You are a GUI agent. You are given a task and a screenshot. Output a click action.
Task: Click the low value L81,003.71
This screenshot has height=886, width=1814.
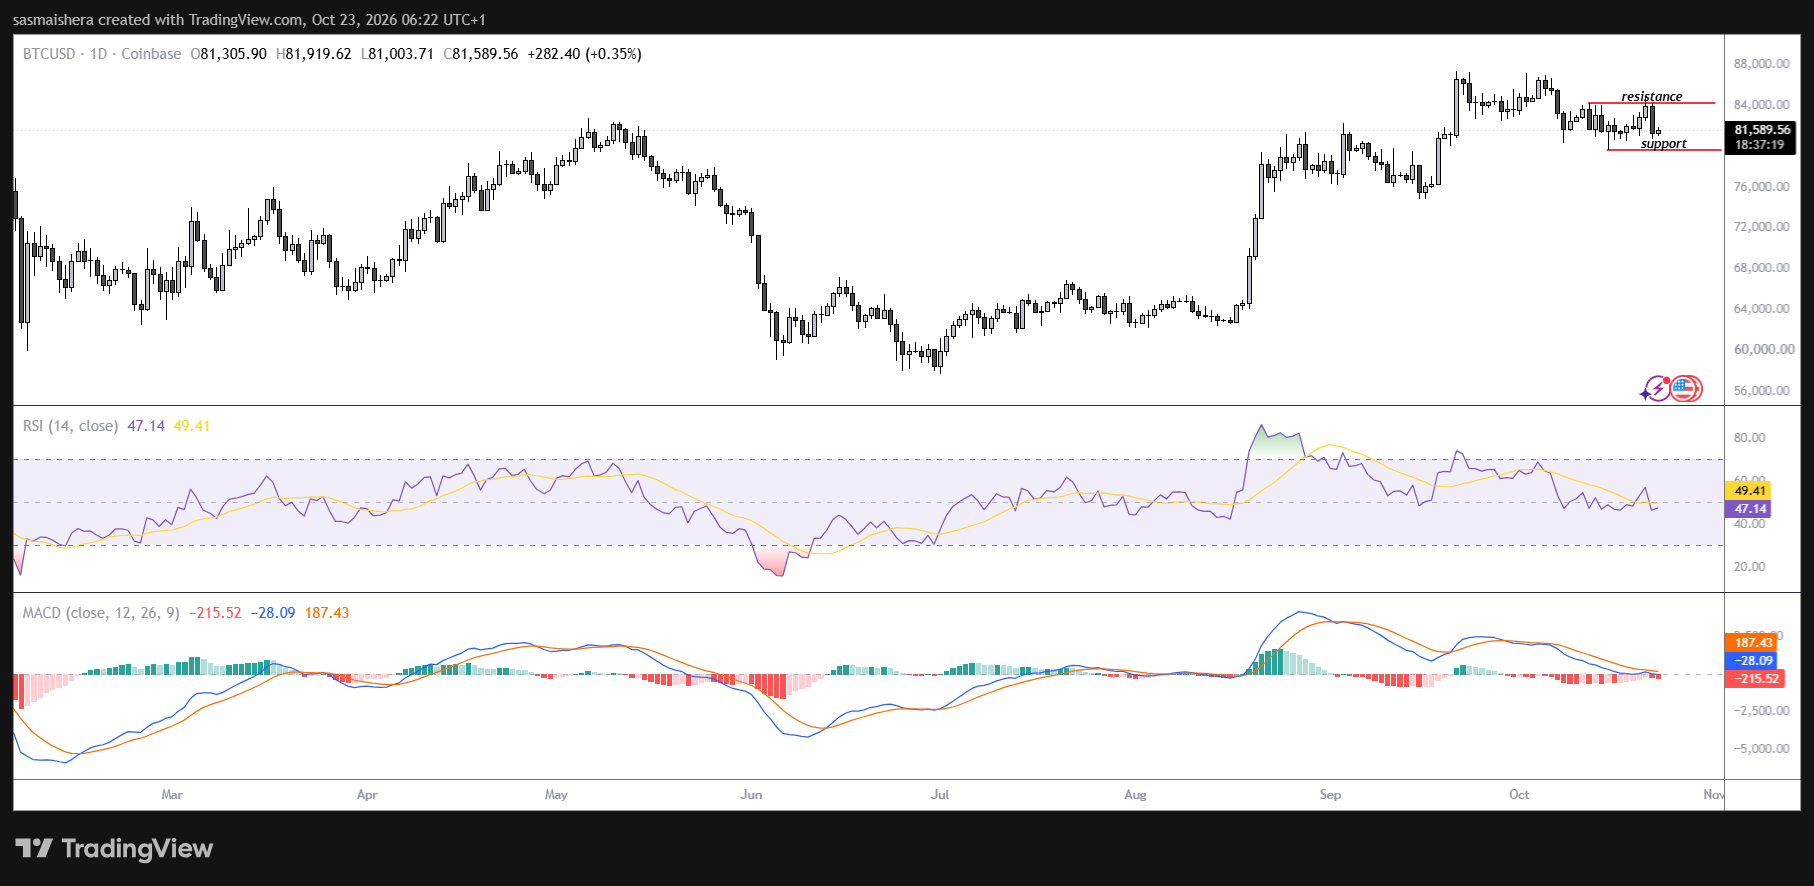coord(397,54)
